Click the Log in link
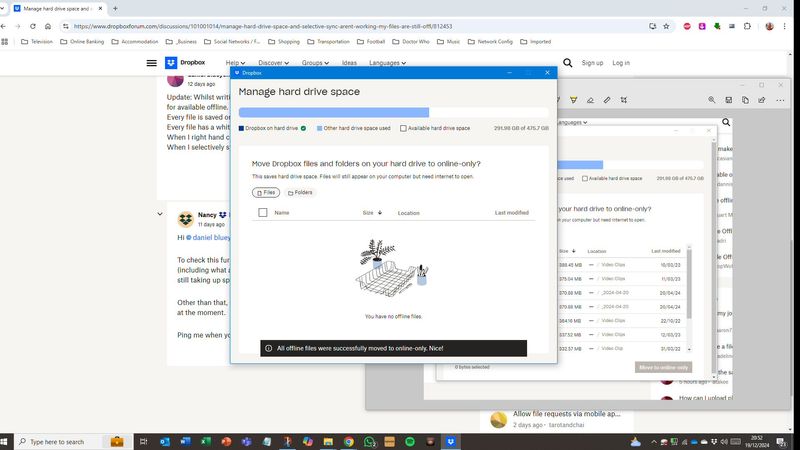Image resolution: width=800 pixels, height=450 pixels. (x=621, y=63)
